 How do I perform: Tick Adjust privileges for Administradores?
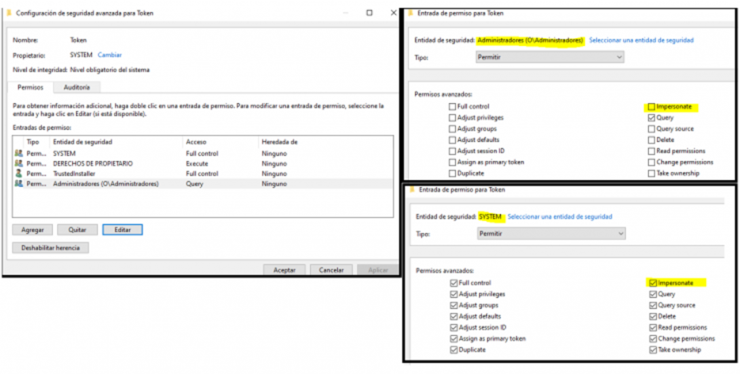(x=453, y=118)
